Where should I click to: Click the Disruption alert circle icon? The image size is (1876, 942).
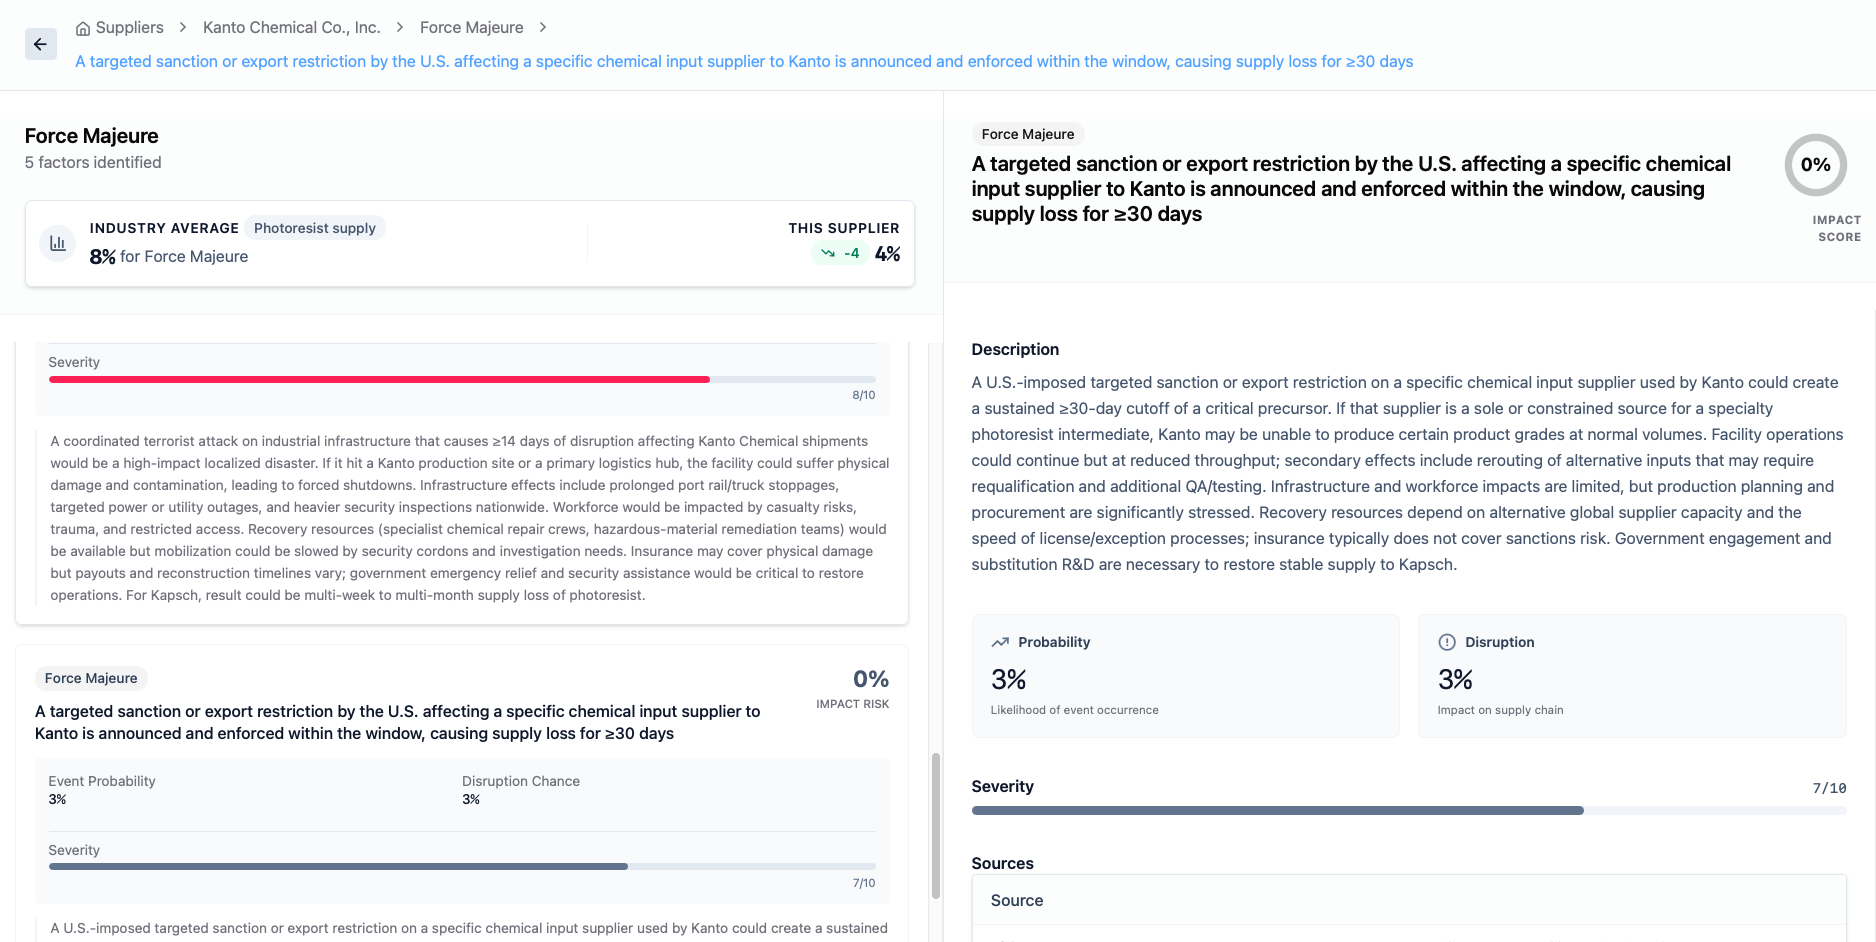(x=1447, y=642)
